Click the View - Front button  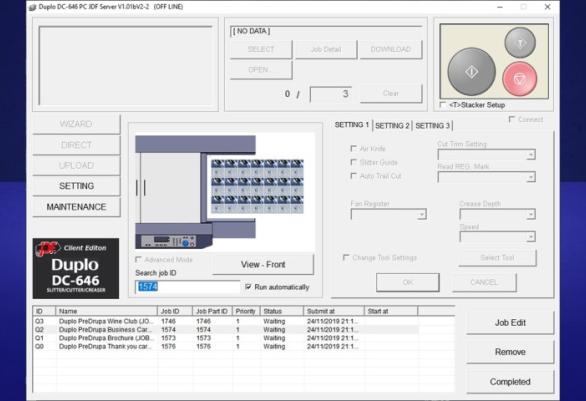263,264
